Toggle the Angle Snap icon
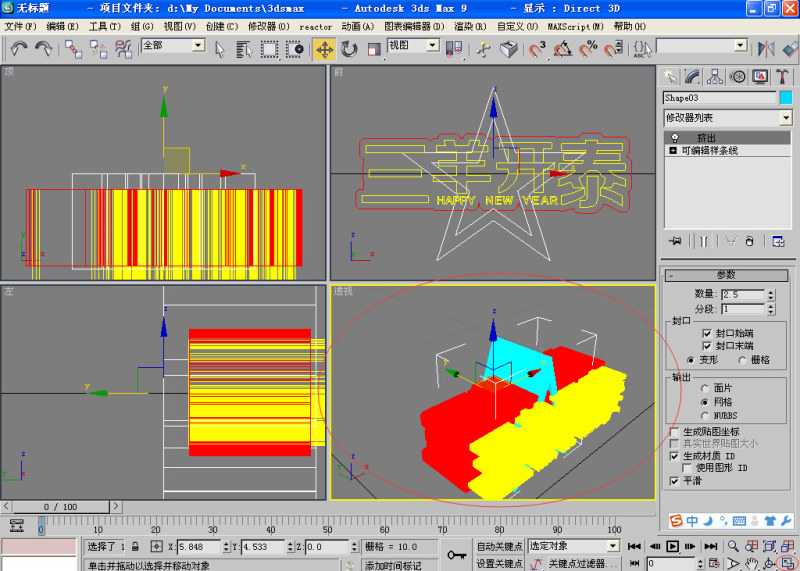Screen dimensions: 800x571 tap(563, 49)
